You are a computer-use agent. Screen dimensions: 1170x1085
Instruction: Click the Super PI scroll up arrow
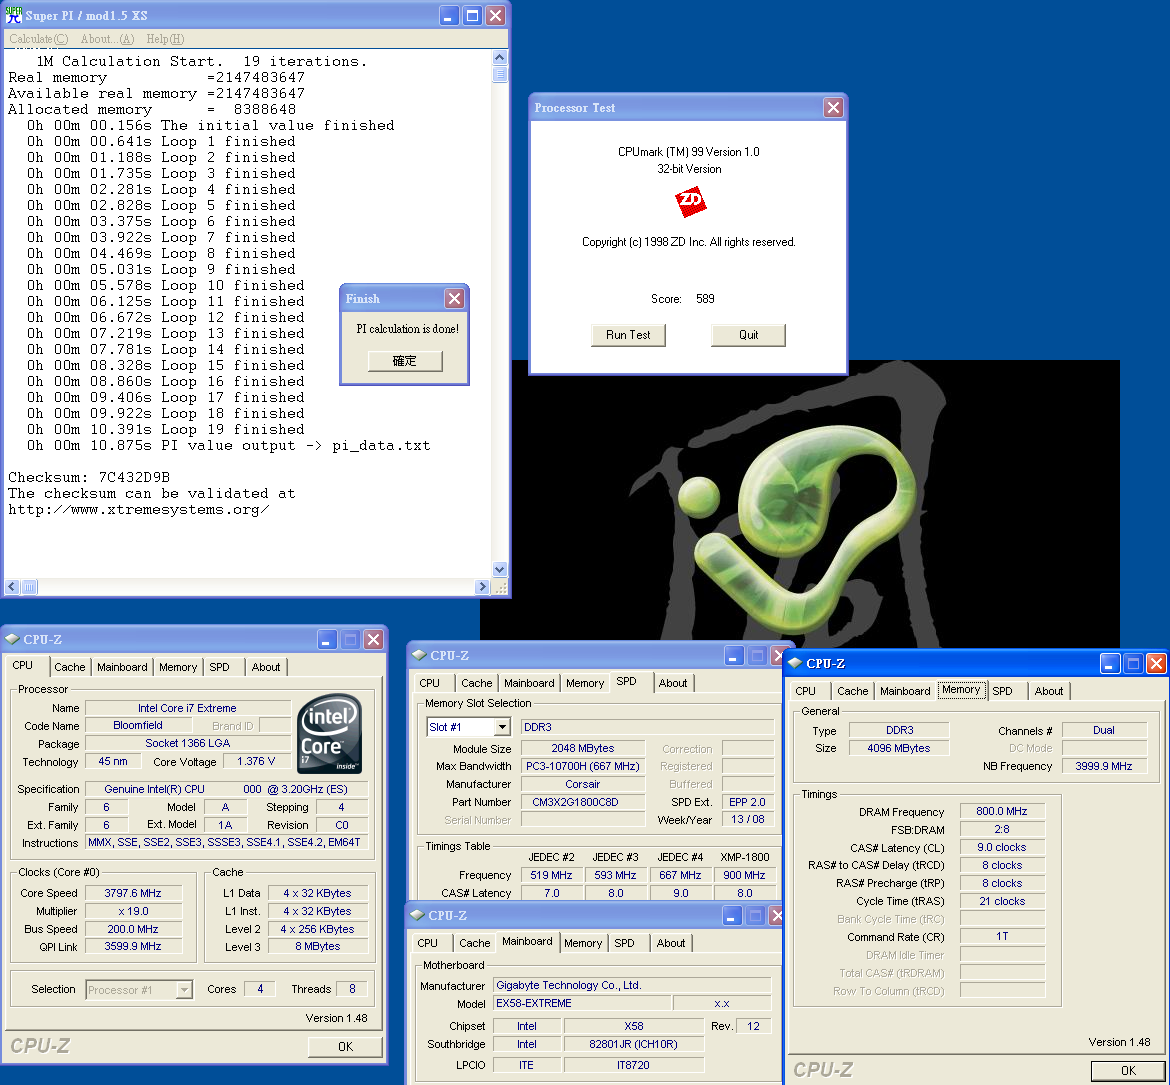tap(499, 58)
